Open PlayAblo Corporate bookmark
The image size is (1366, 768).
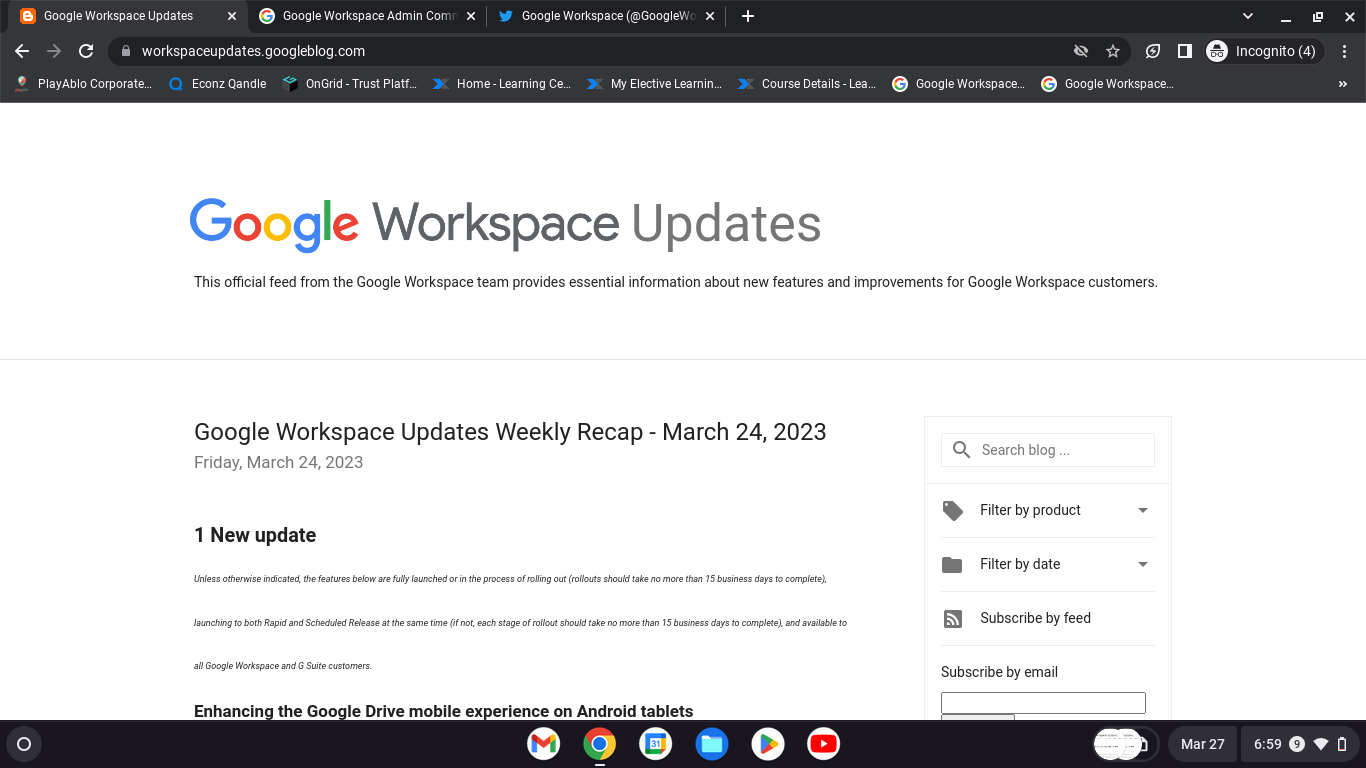pyautogui.click(x=84, y=84)
